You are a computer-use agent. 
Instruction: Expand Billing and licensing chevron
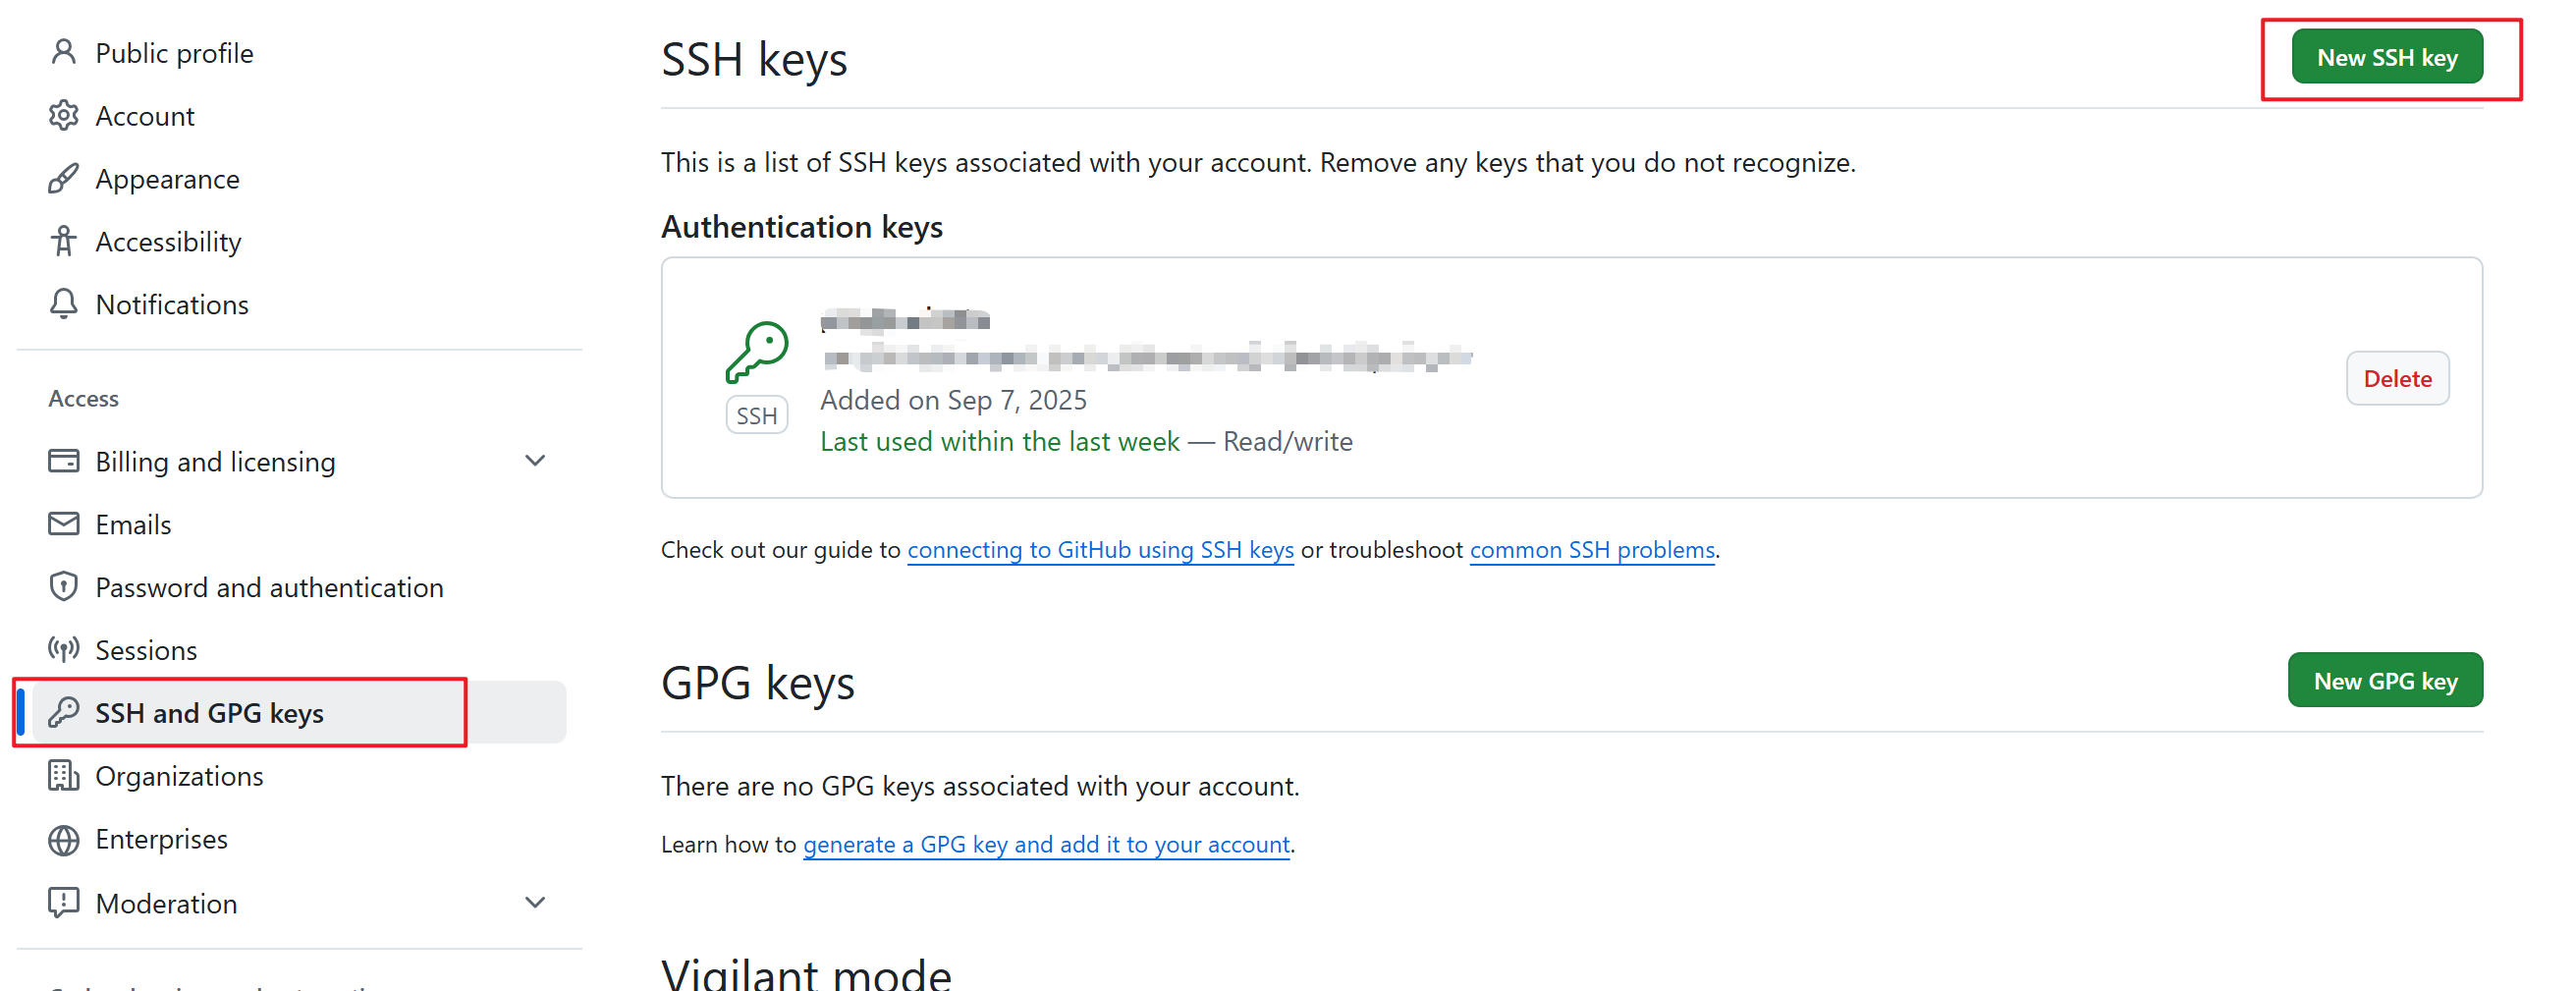pos(535,461)
